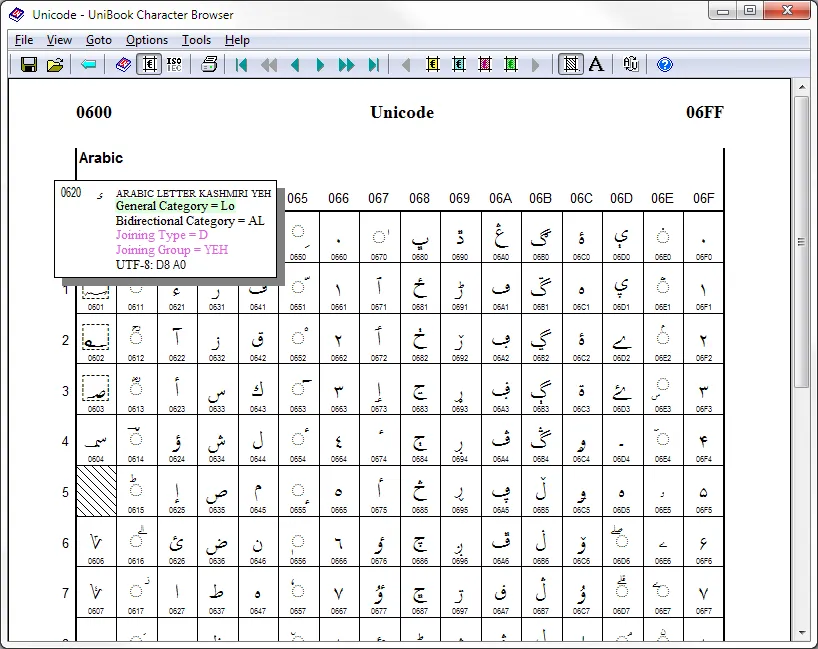Select character cell 06D2
The width and height of the screenshot is (818, 649).
point(622,339)
